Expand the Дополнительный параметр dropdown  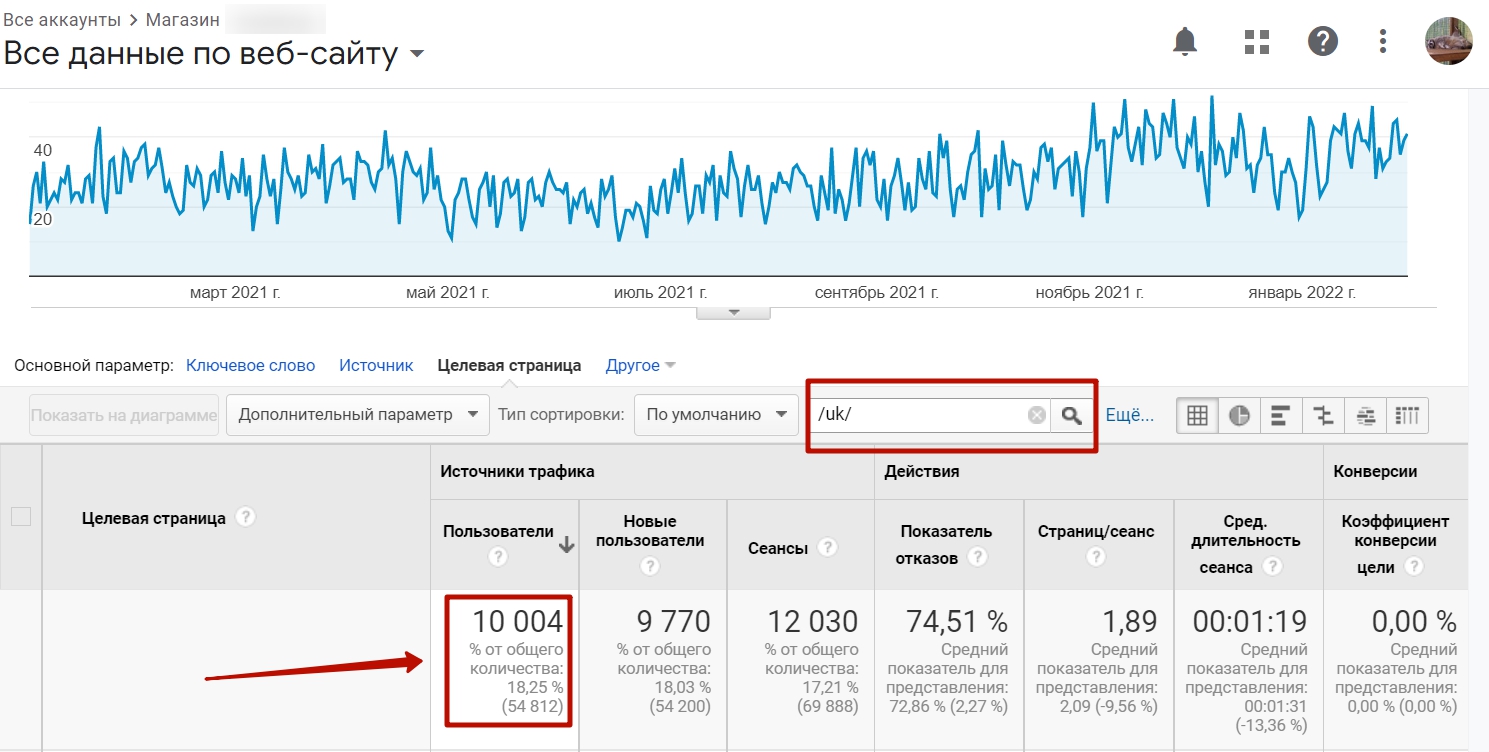[357, 415]
